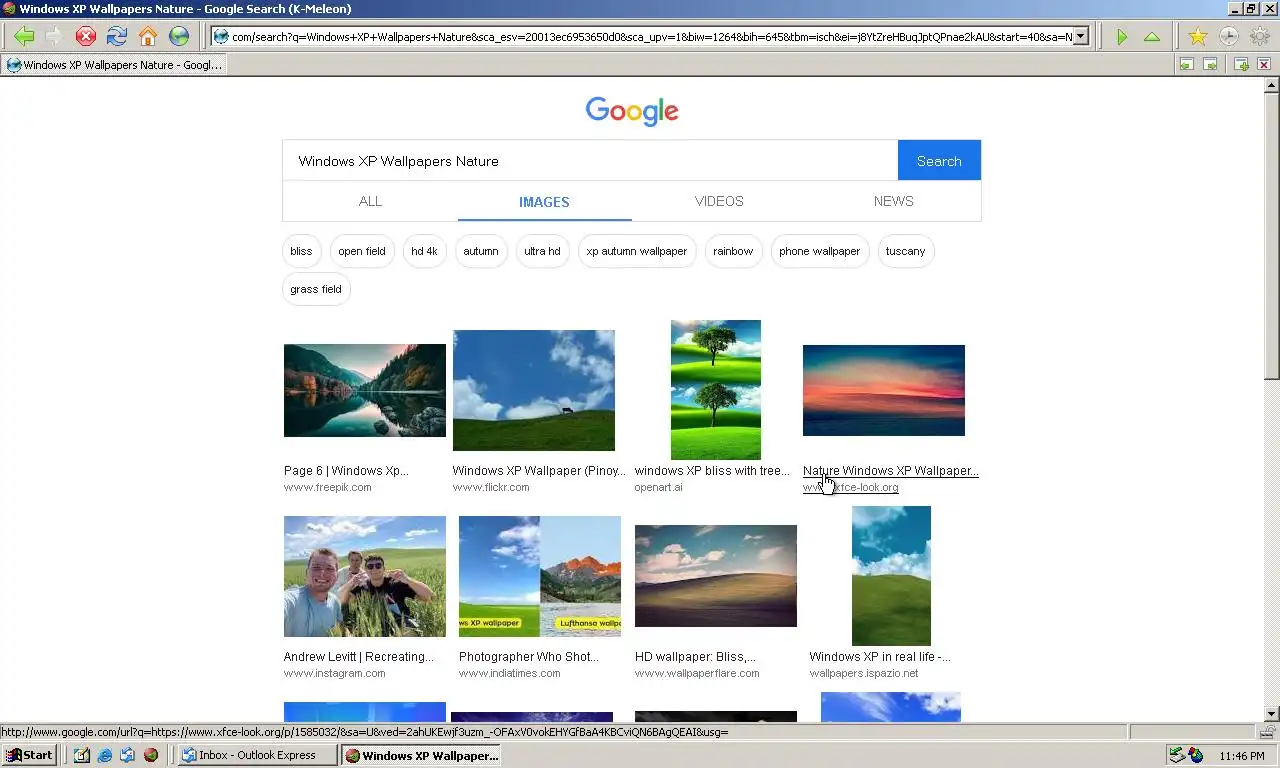Click the www.instagram.com source text
The width and height of the screenshot is (1280, 768).
coord(334,673)
